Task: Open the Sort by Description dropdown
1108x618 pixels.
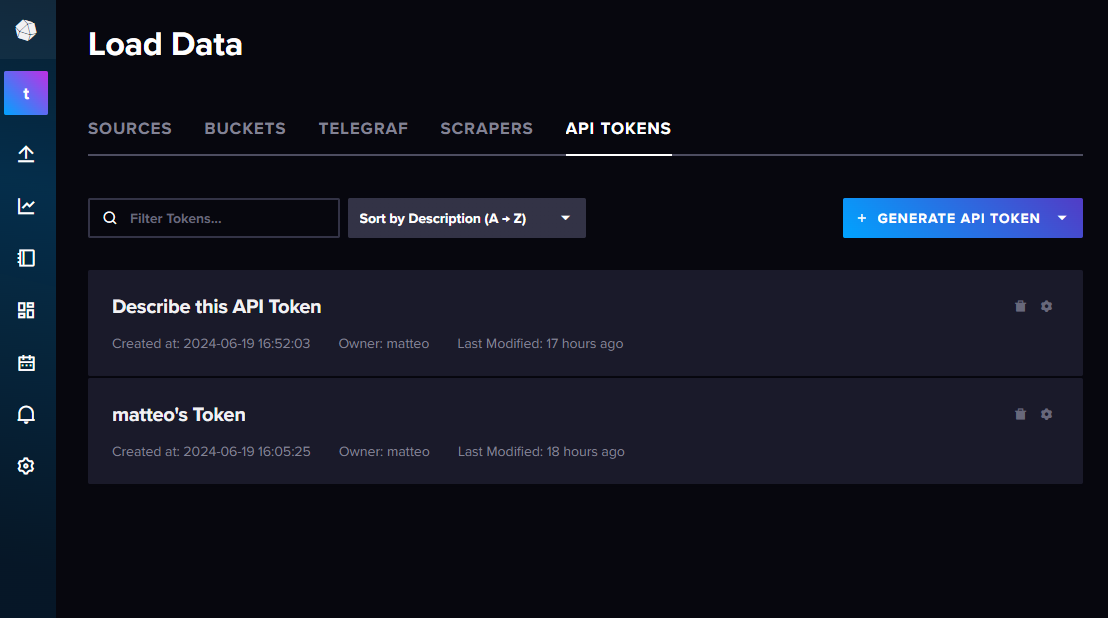Action: (x=466, y=218)
